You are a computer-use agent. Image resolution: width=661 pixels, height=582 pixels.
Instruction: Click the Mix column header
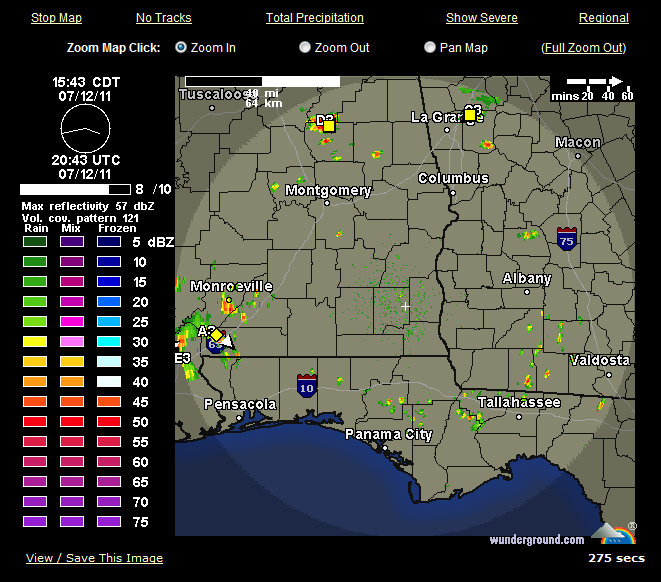(x=71, y=228)
